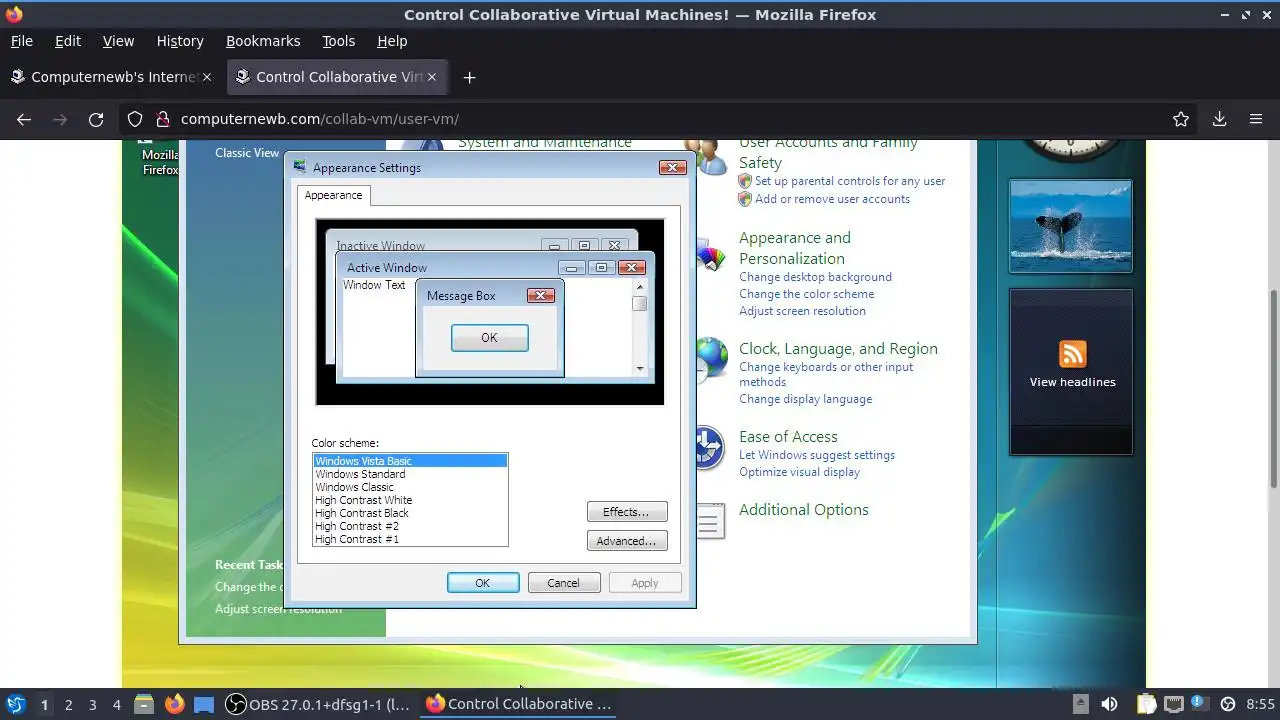Select Windows Classic color scheme

410,487
